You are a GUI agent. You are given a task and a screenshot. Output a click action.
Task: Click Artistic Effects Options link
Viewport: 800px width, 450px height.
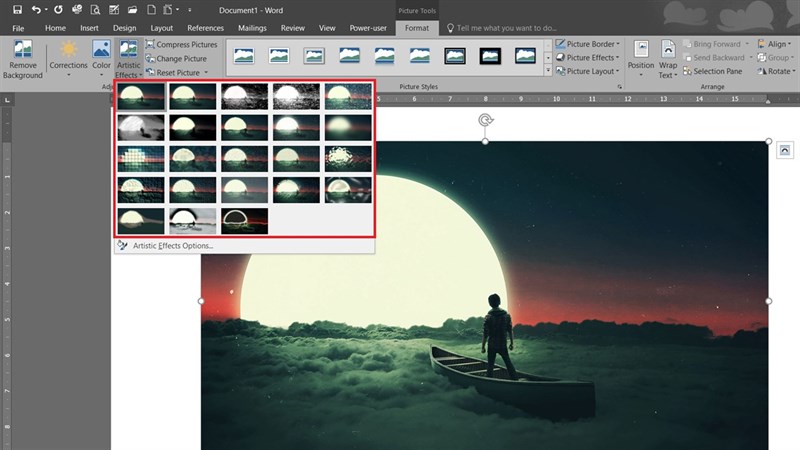click(x=172, y=245)
